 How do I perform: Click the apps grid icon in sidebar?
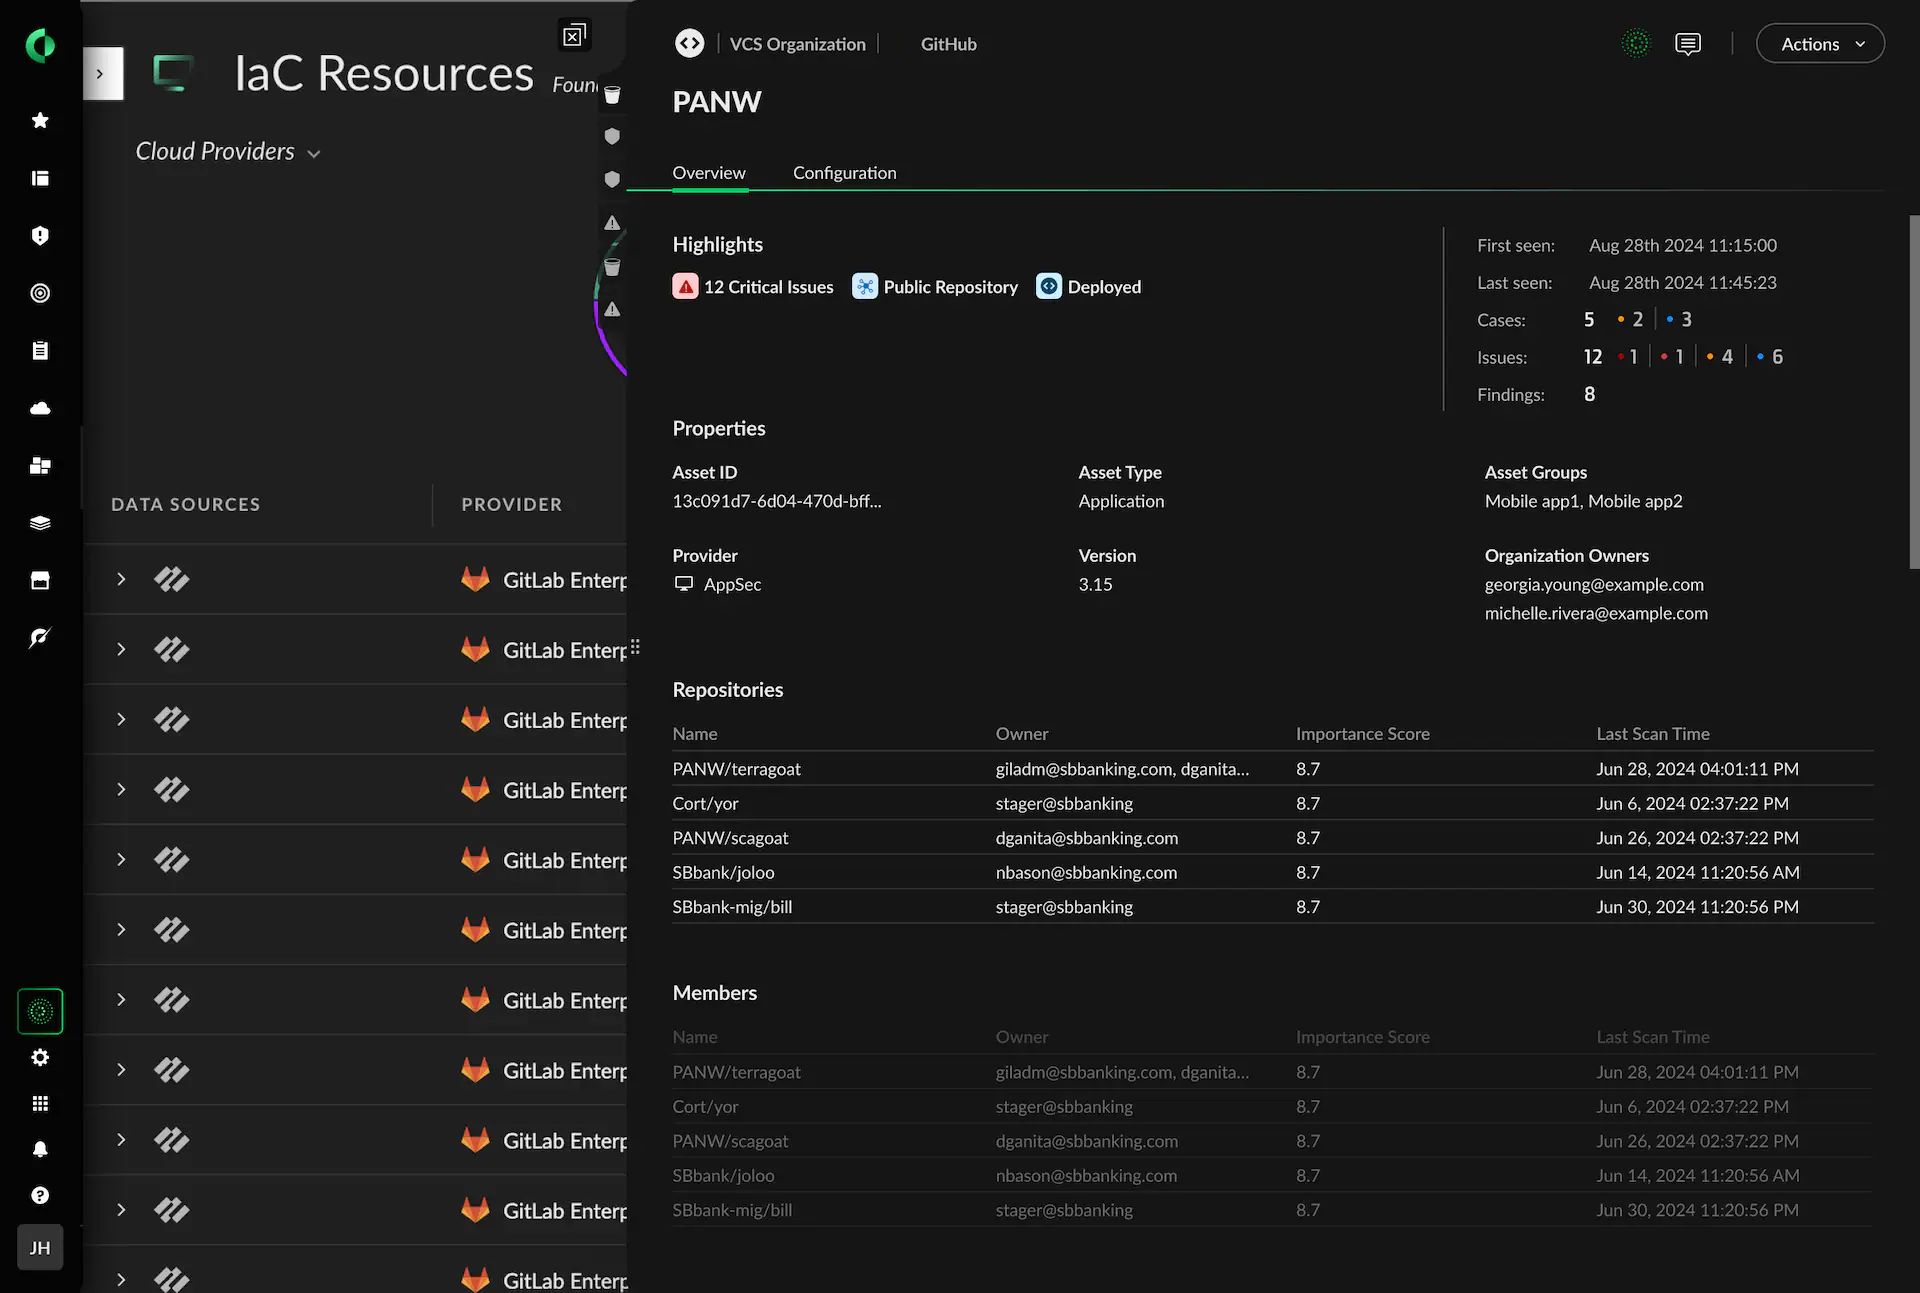(40, 1103)
